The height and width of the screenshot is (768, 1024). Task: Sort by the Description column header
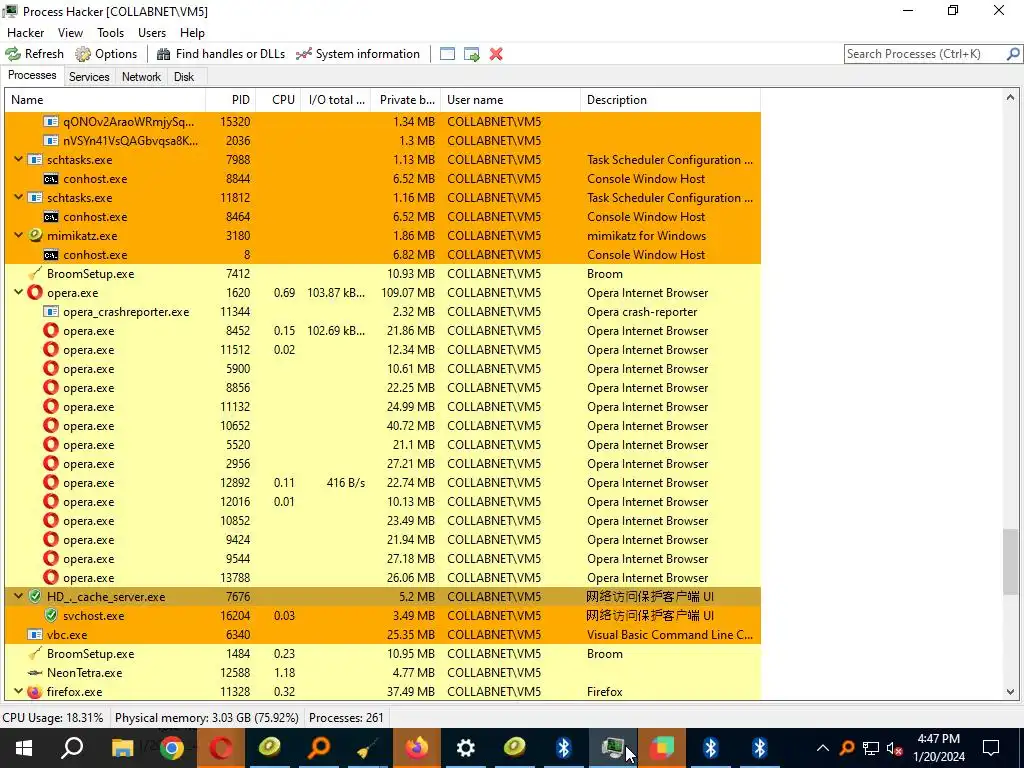click(670, 100)
